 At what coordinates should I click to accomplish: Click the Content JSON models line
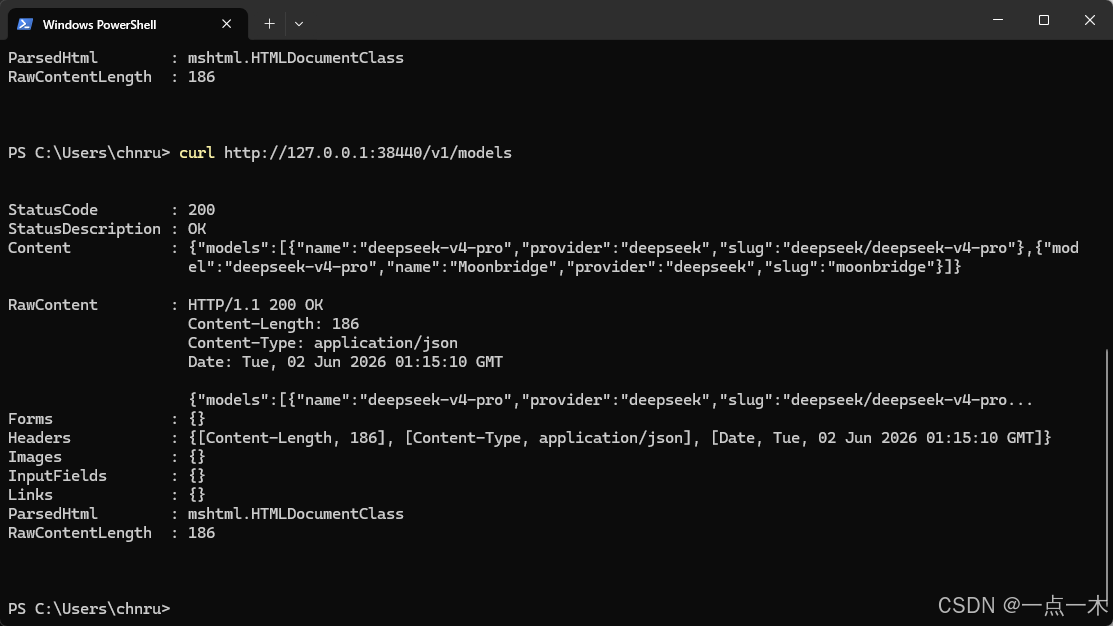coord(633,257)
